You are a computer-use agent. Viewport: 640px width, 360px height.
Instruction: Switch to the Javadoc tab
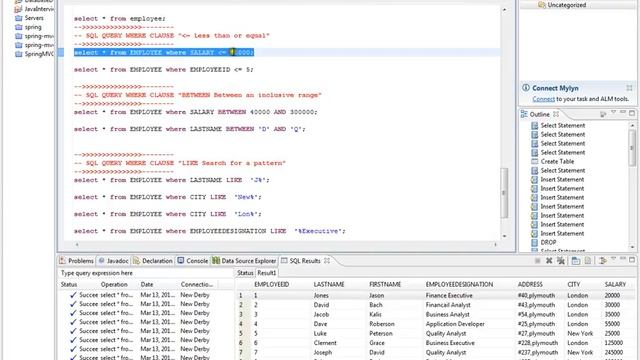pos(113,260)
